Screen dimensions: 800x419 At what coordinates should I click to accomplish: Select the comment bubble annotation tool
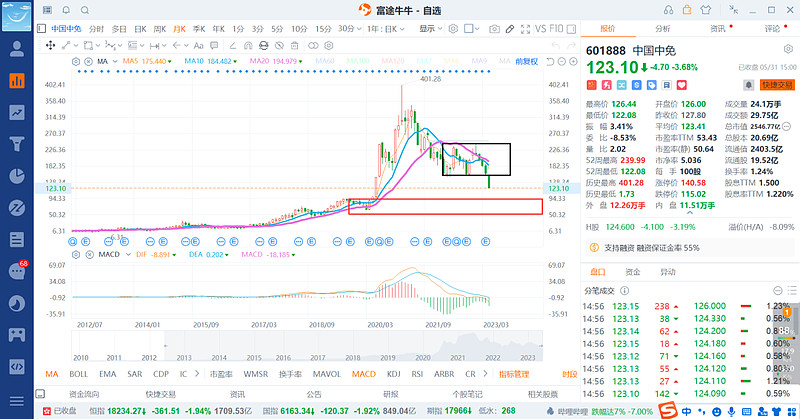coord(214,45)
